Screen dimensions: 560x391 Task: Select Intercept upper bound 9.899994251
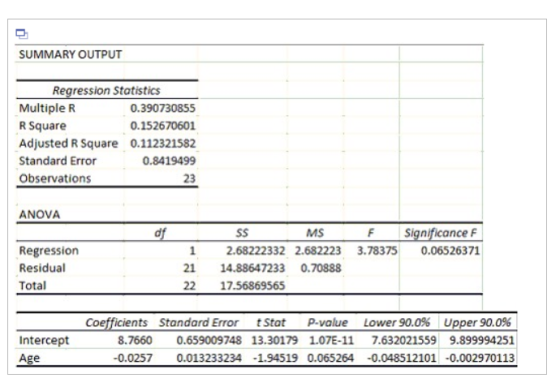click(482, 340)
